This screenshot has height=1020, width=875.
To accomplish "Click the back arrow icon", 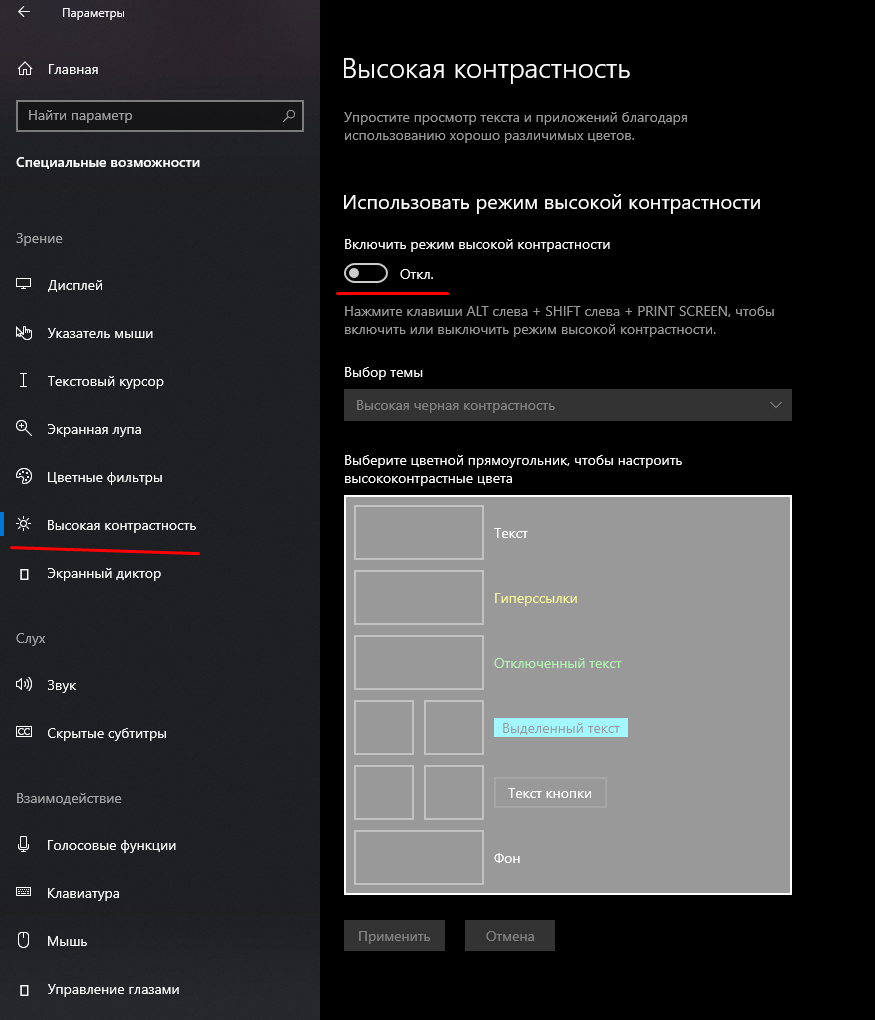I will click(x=24, y=13).
